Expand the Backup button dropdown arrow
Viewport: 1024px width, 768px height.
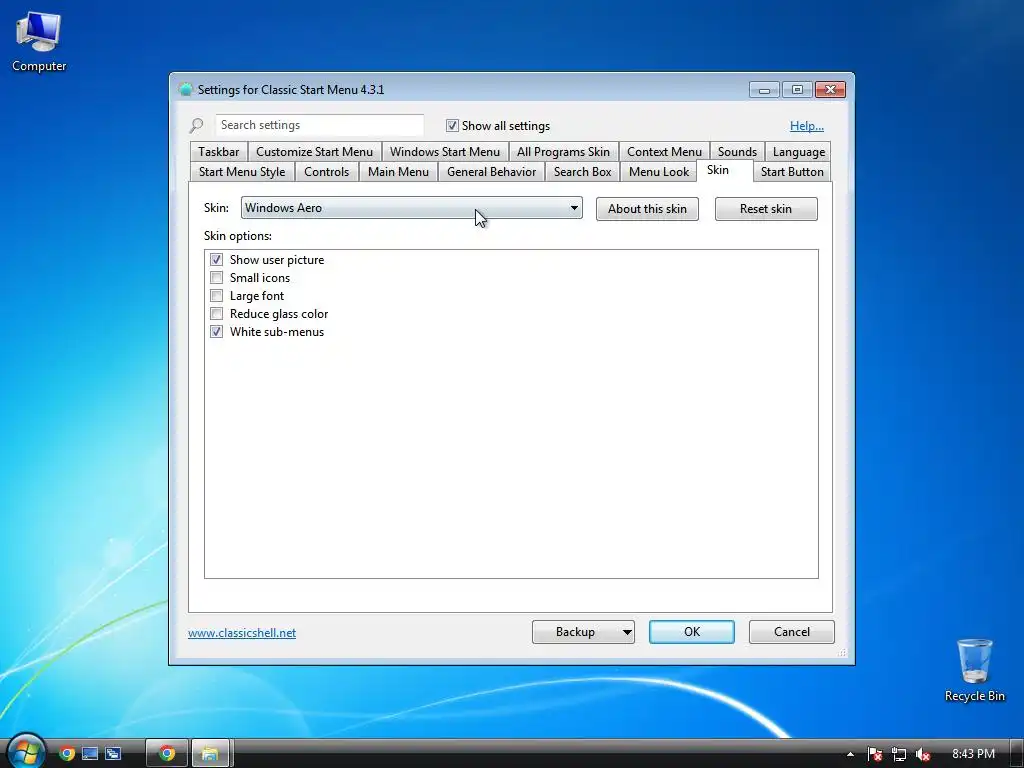tap(626, 632)
